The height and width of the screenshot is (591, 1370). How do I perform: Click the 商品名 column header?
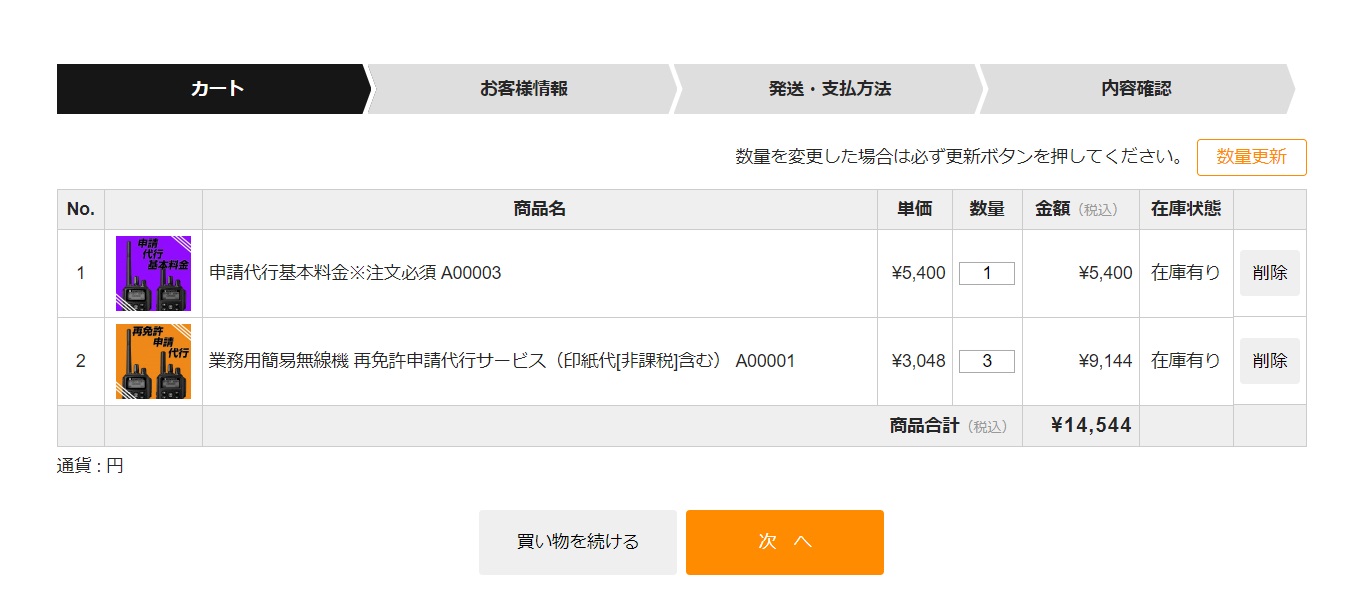click(x=539, y=209)
